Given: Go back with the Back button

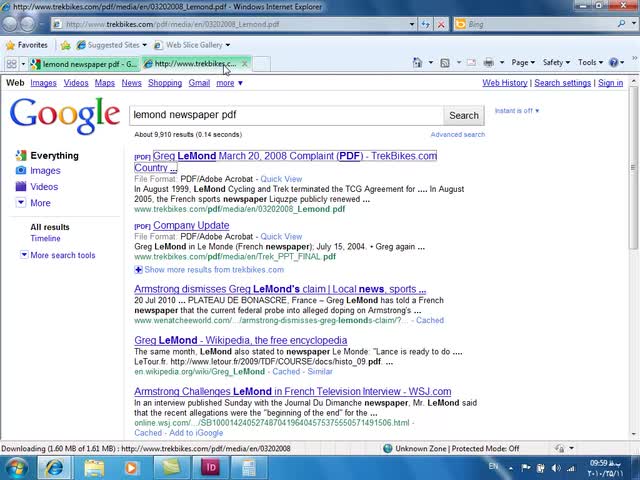Looking at the screenshot, I should tap(10, 24).
